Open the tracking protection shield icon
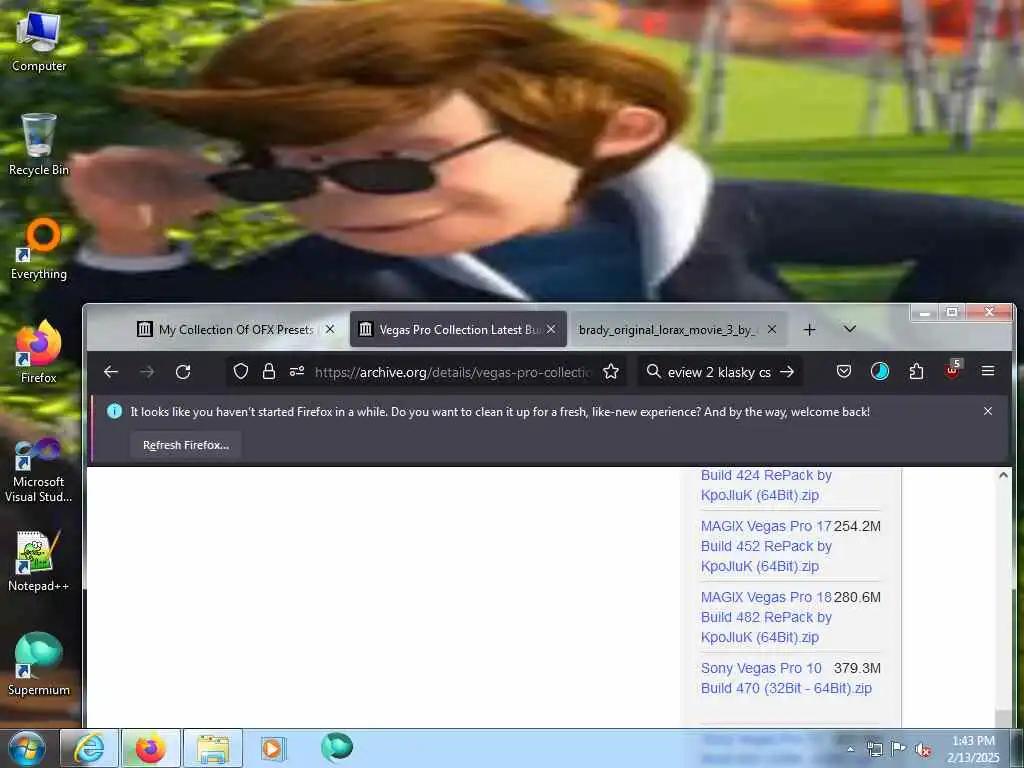The image size is (1024, 768). point(241,372)
